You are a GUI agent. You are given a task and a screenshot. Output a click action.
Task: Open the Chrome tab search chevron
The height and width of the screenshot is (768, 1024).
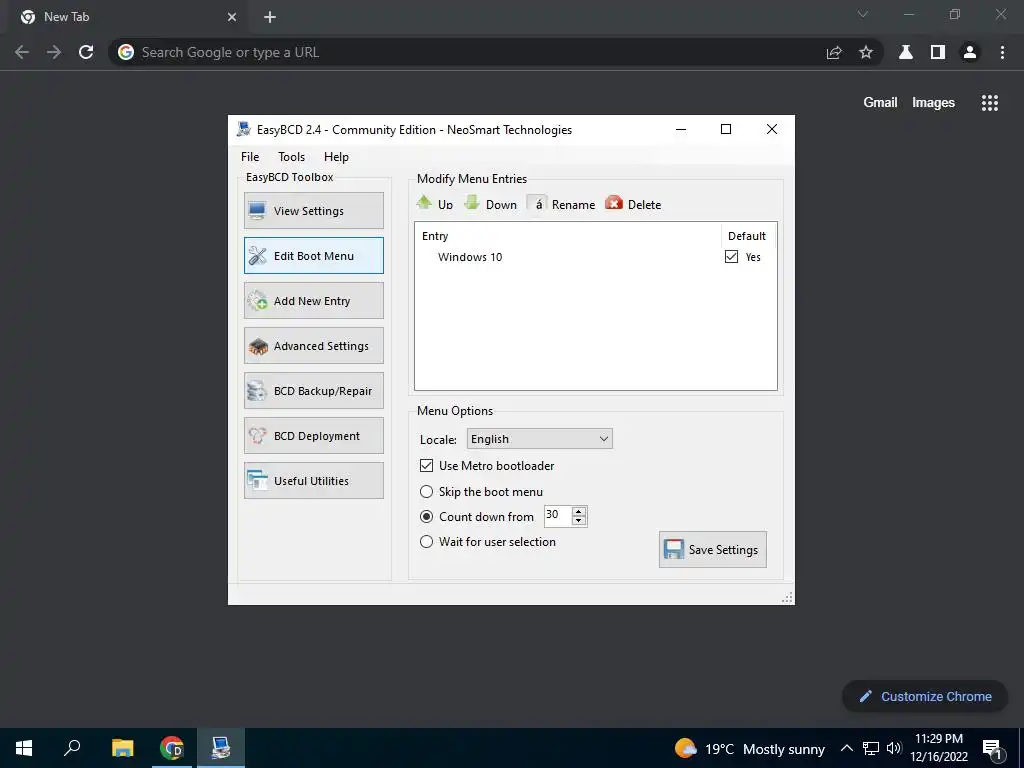coord(863,14)
